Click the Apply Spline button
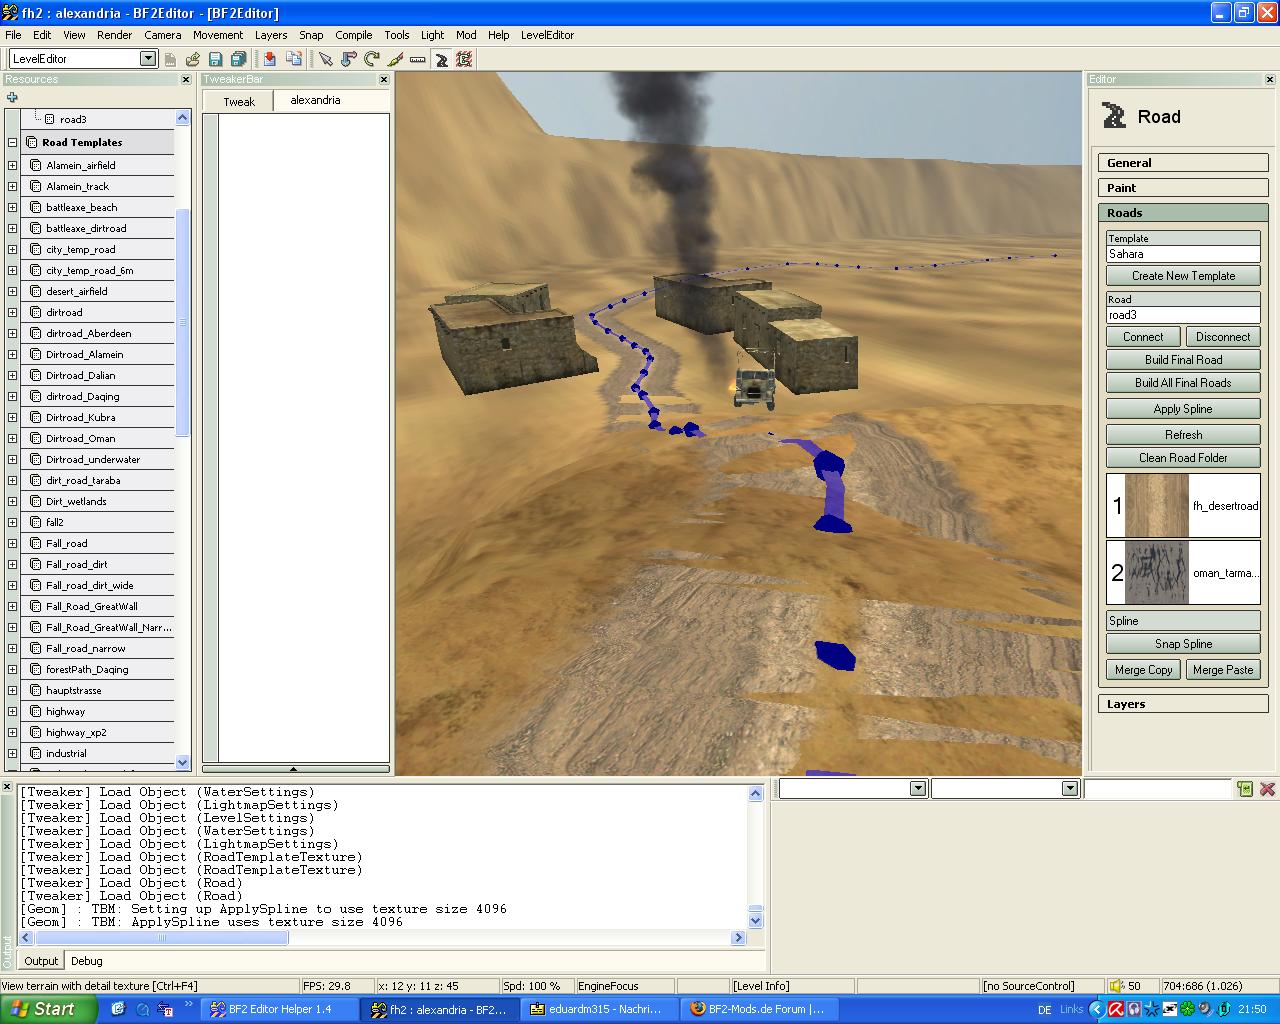The width and height of the screenshot is (1280, 1024). (x=1183, y=409)
